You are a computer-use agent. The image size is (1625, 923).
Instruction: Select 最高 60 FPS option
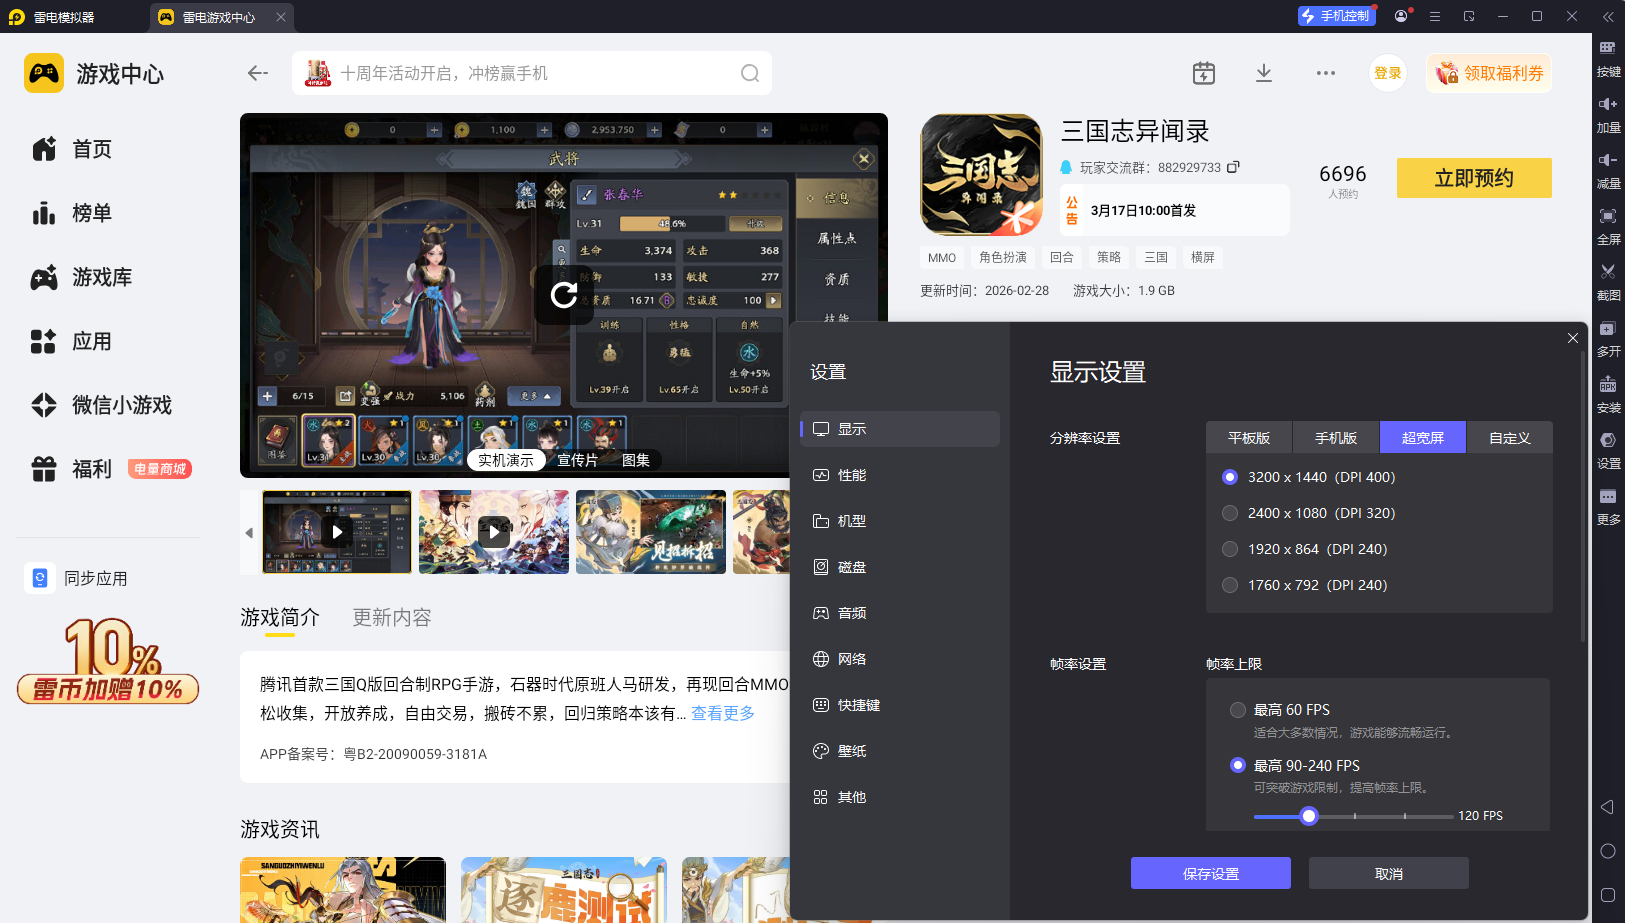pos(1238,710)
